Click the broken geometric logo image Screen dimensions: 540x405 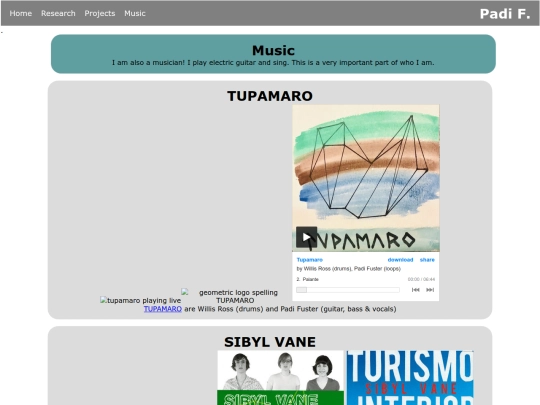pyautogui.click(x=230, y=296)
